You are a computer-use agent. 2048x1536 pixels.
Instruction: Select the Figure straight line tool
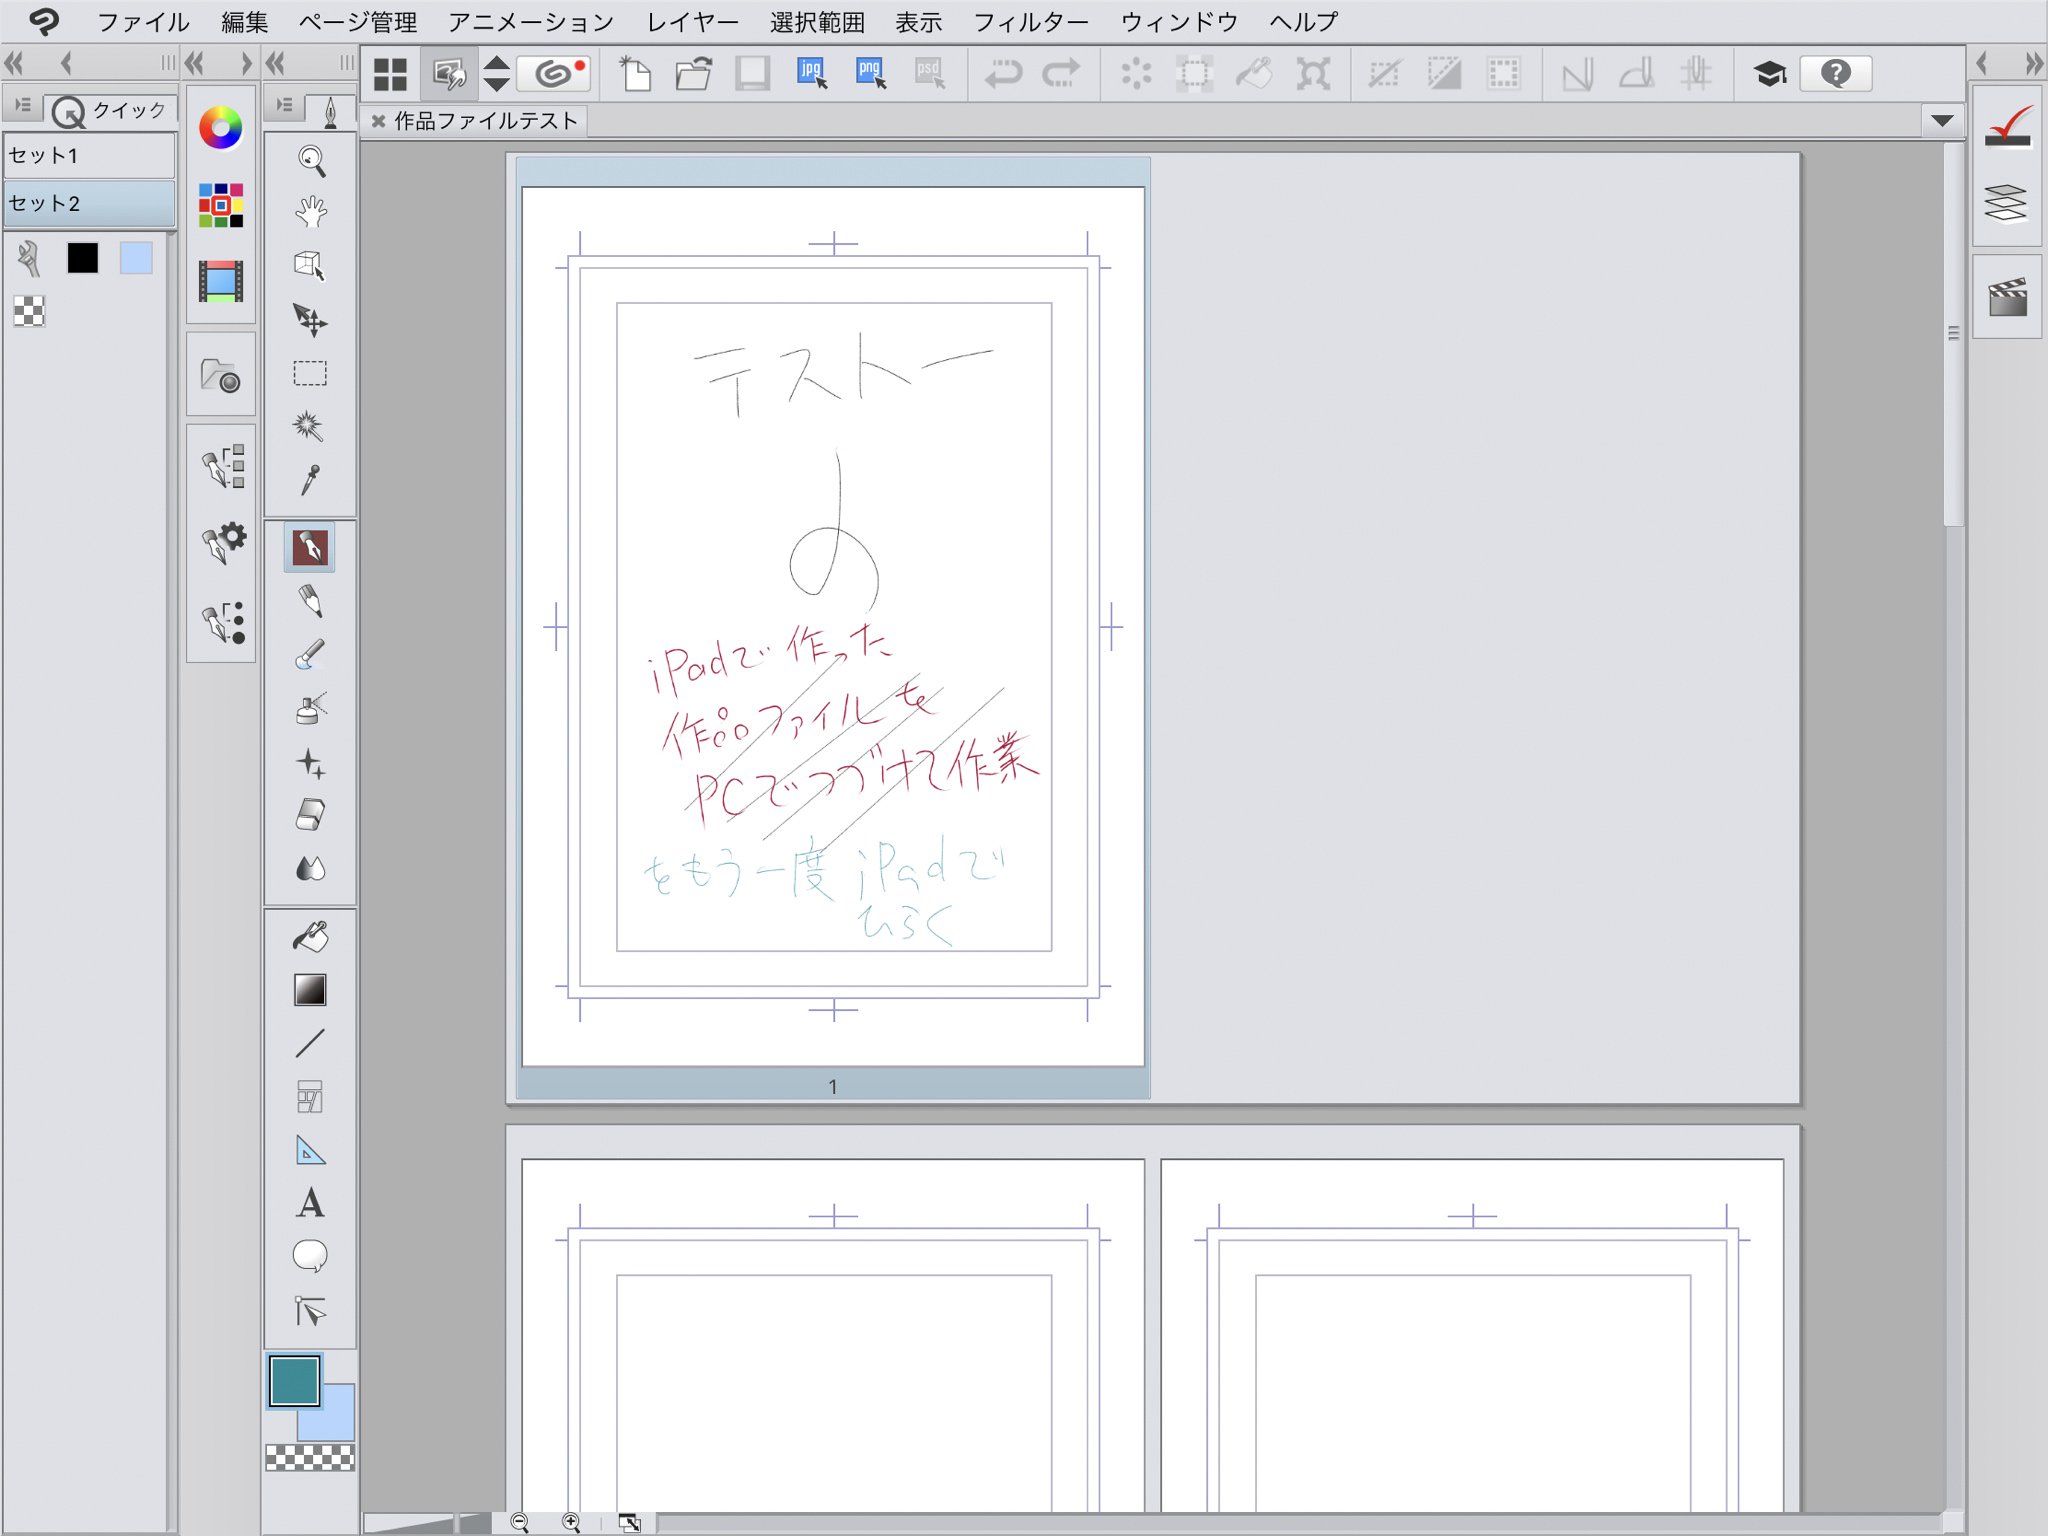coord(310,1044)
